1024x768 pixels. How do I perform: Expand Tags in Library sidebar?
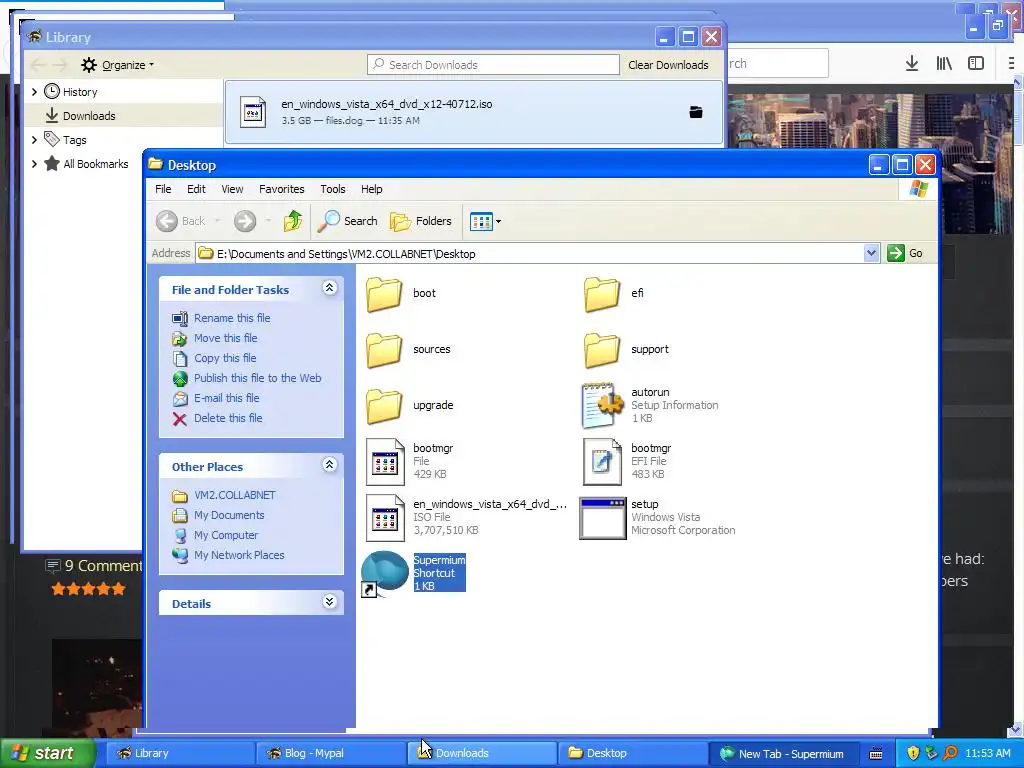coord(35,140)
